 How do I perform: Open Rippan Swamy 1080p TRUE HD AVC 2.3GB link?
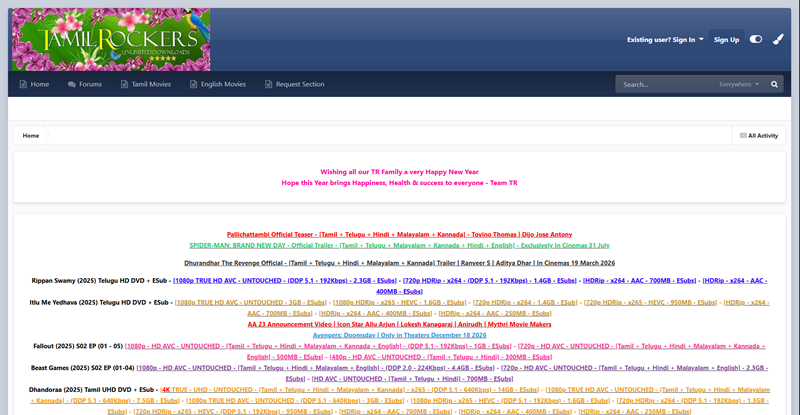pos(285,280)
